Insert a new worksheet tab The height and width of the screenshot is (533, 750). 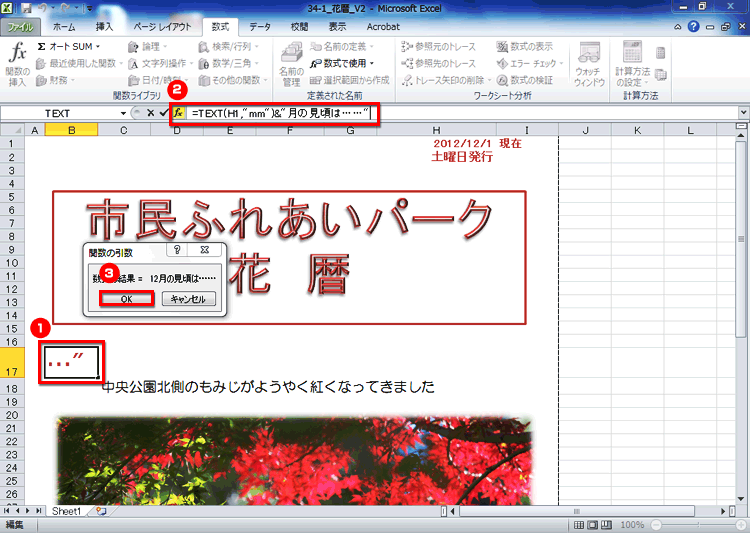(101, 511)
